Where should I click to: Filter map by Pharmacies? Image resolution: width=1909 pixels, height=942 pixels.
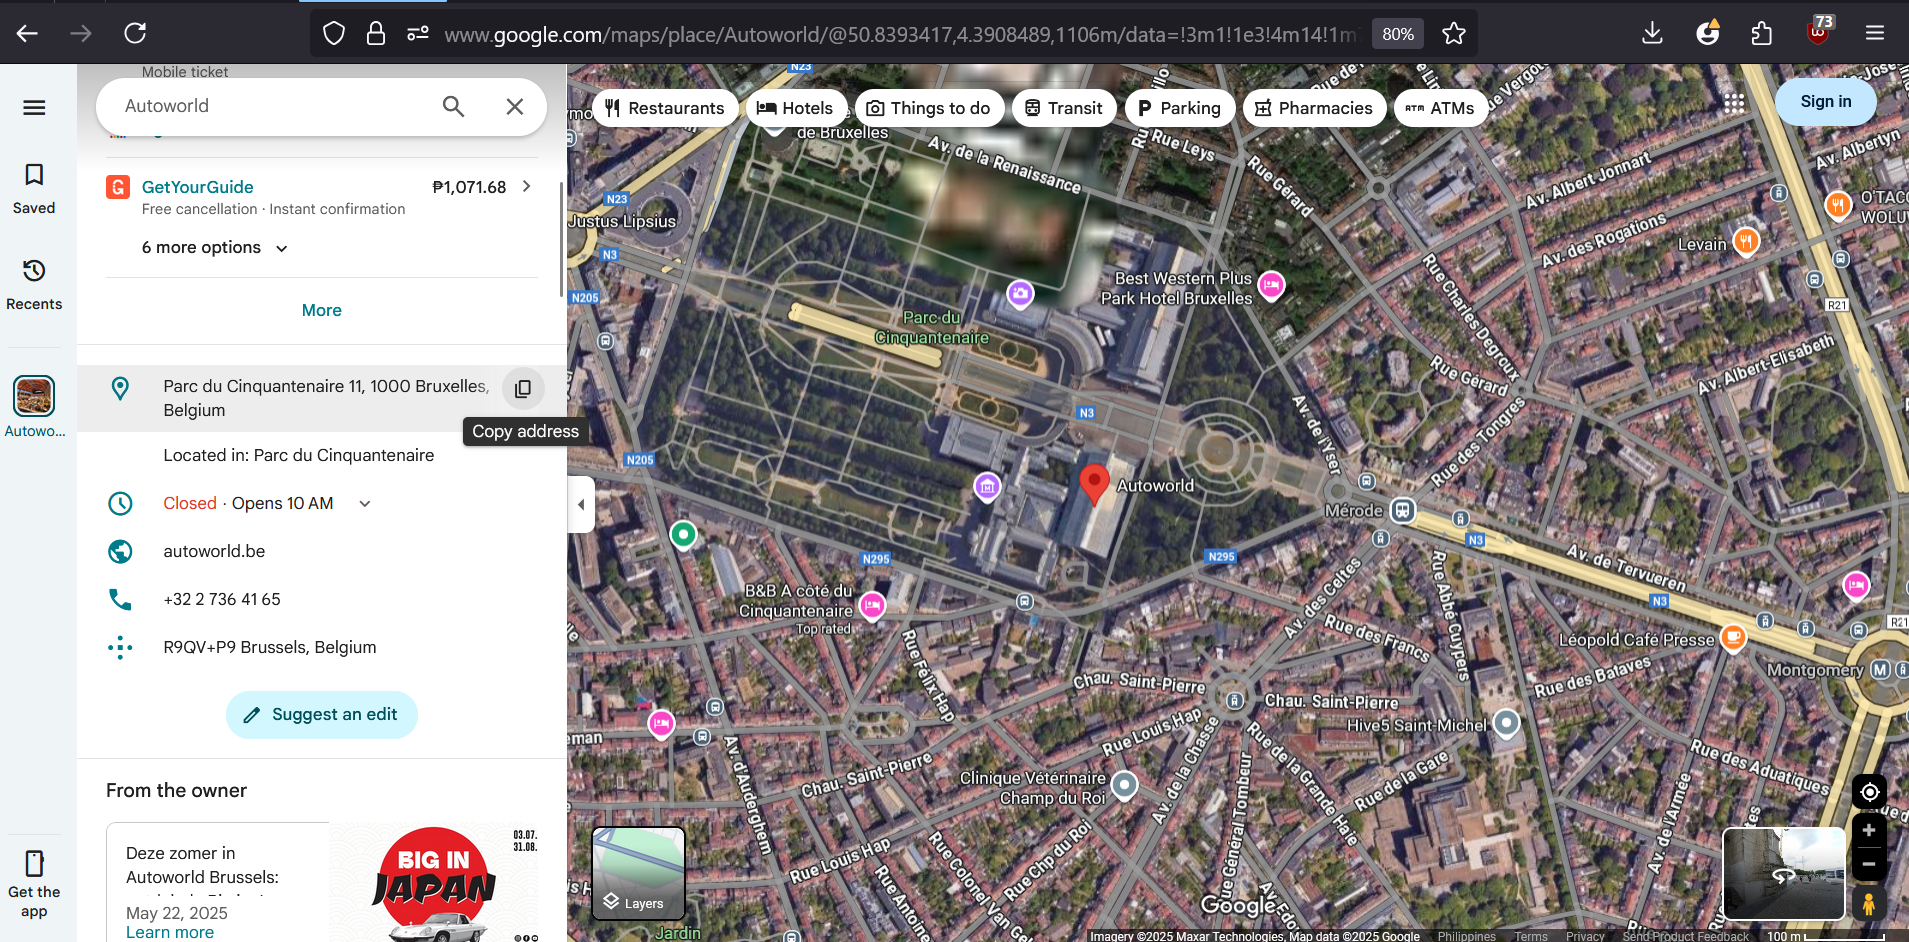(1314, 108)
